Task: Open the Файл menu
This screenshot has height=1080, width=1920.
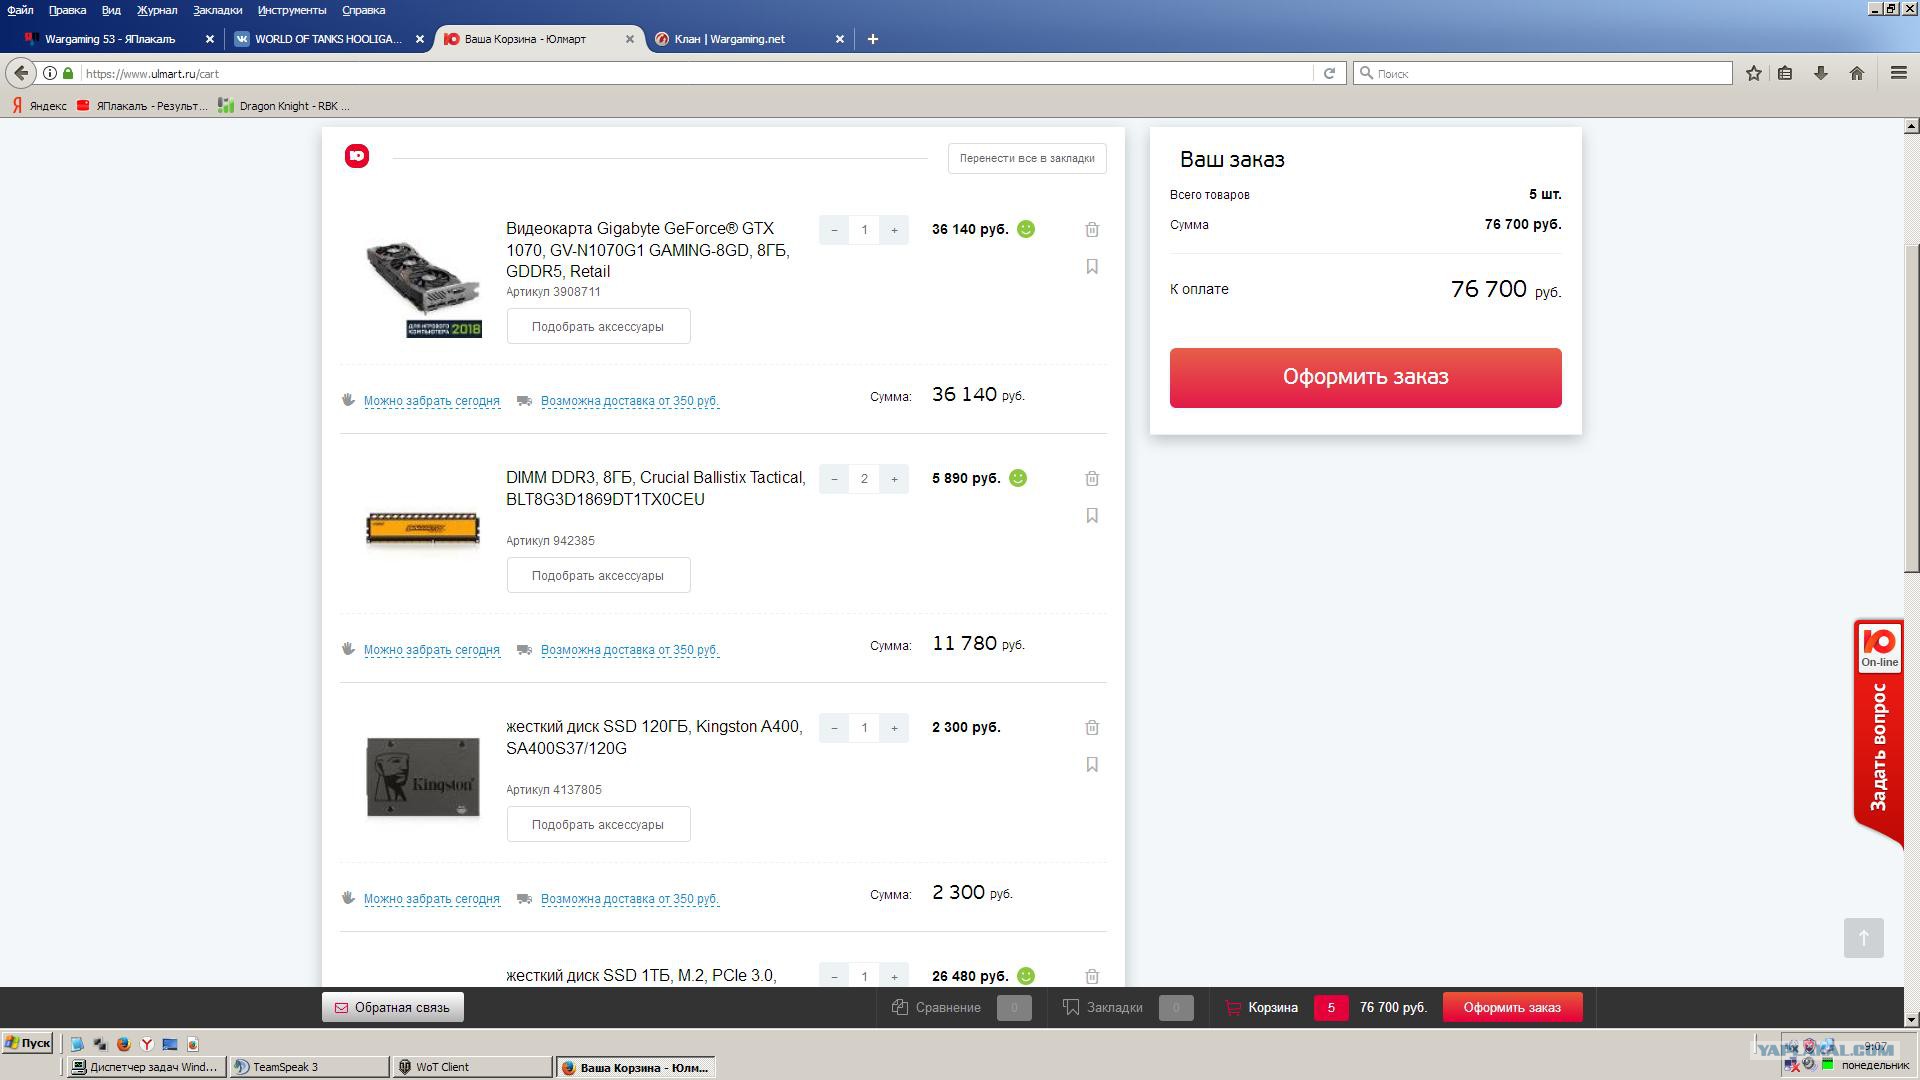Action: coord(20,10)
